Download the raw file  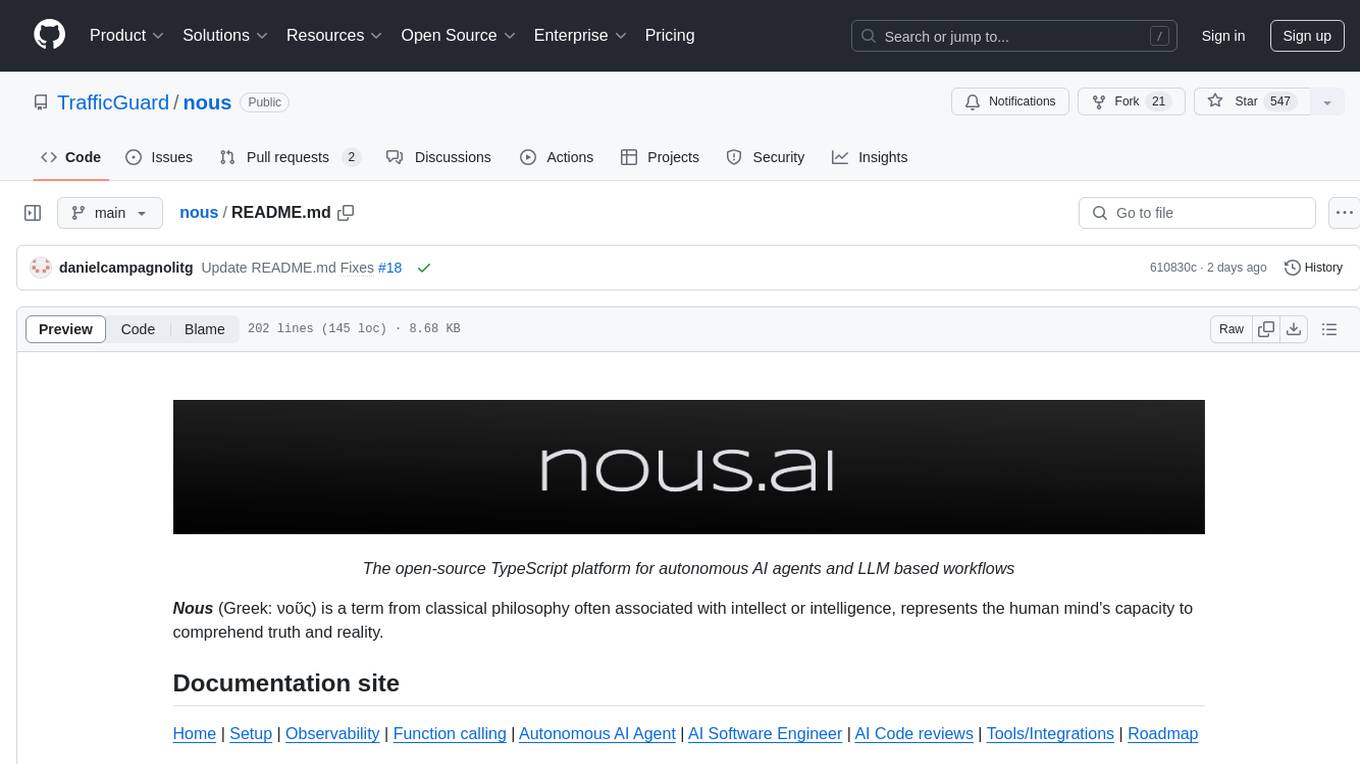pyautogui.click(x=1294, y=329)
